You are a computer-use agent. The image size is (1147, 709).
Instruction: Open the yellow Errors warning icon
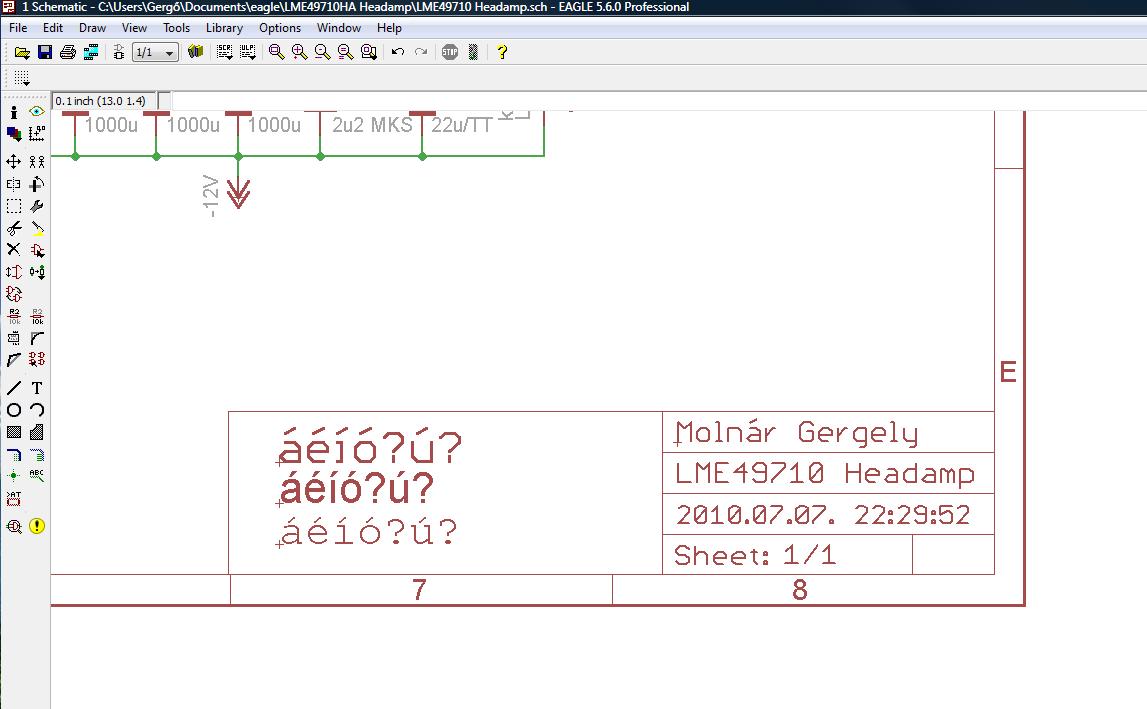click(37, 526)
